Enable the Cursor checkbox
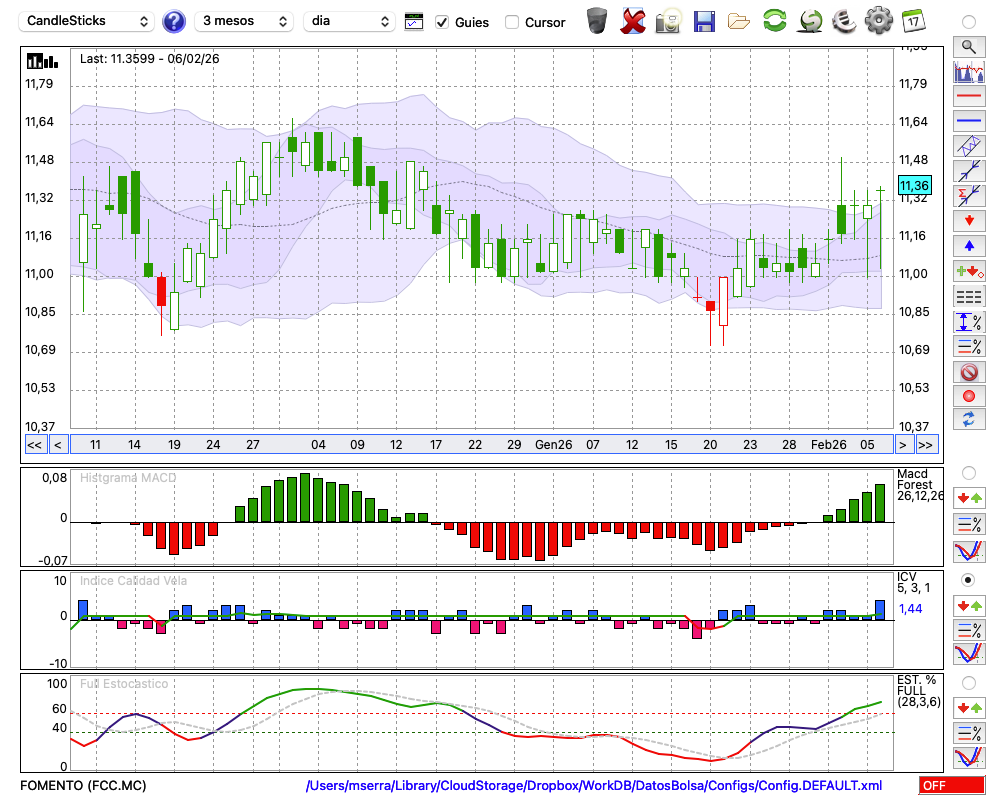The width and height of the screenshot is (1000, 800). click(512, 22)
